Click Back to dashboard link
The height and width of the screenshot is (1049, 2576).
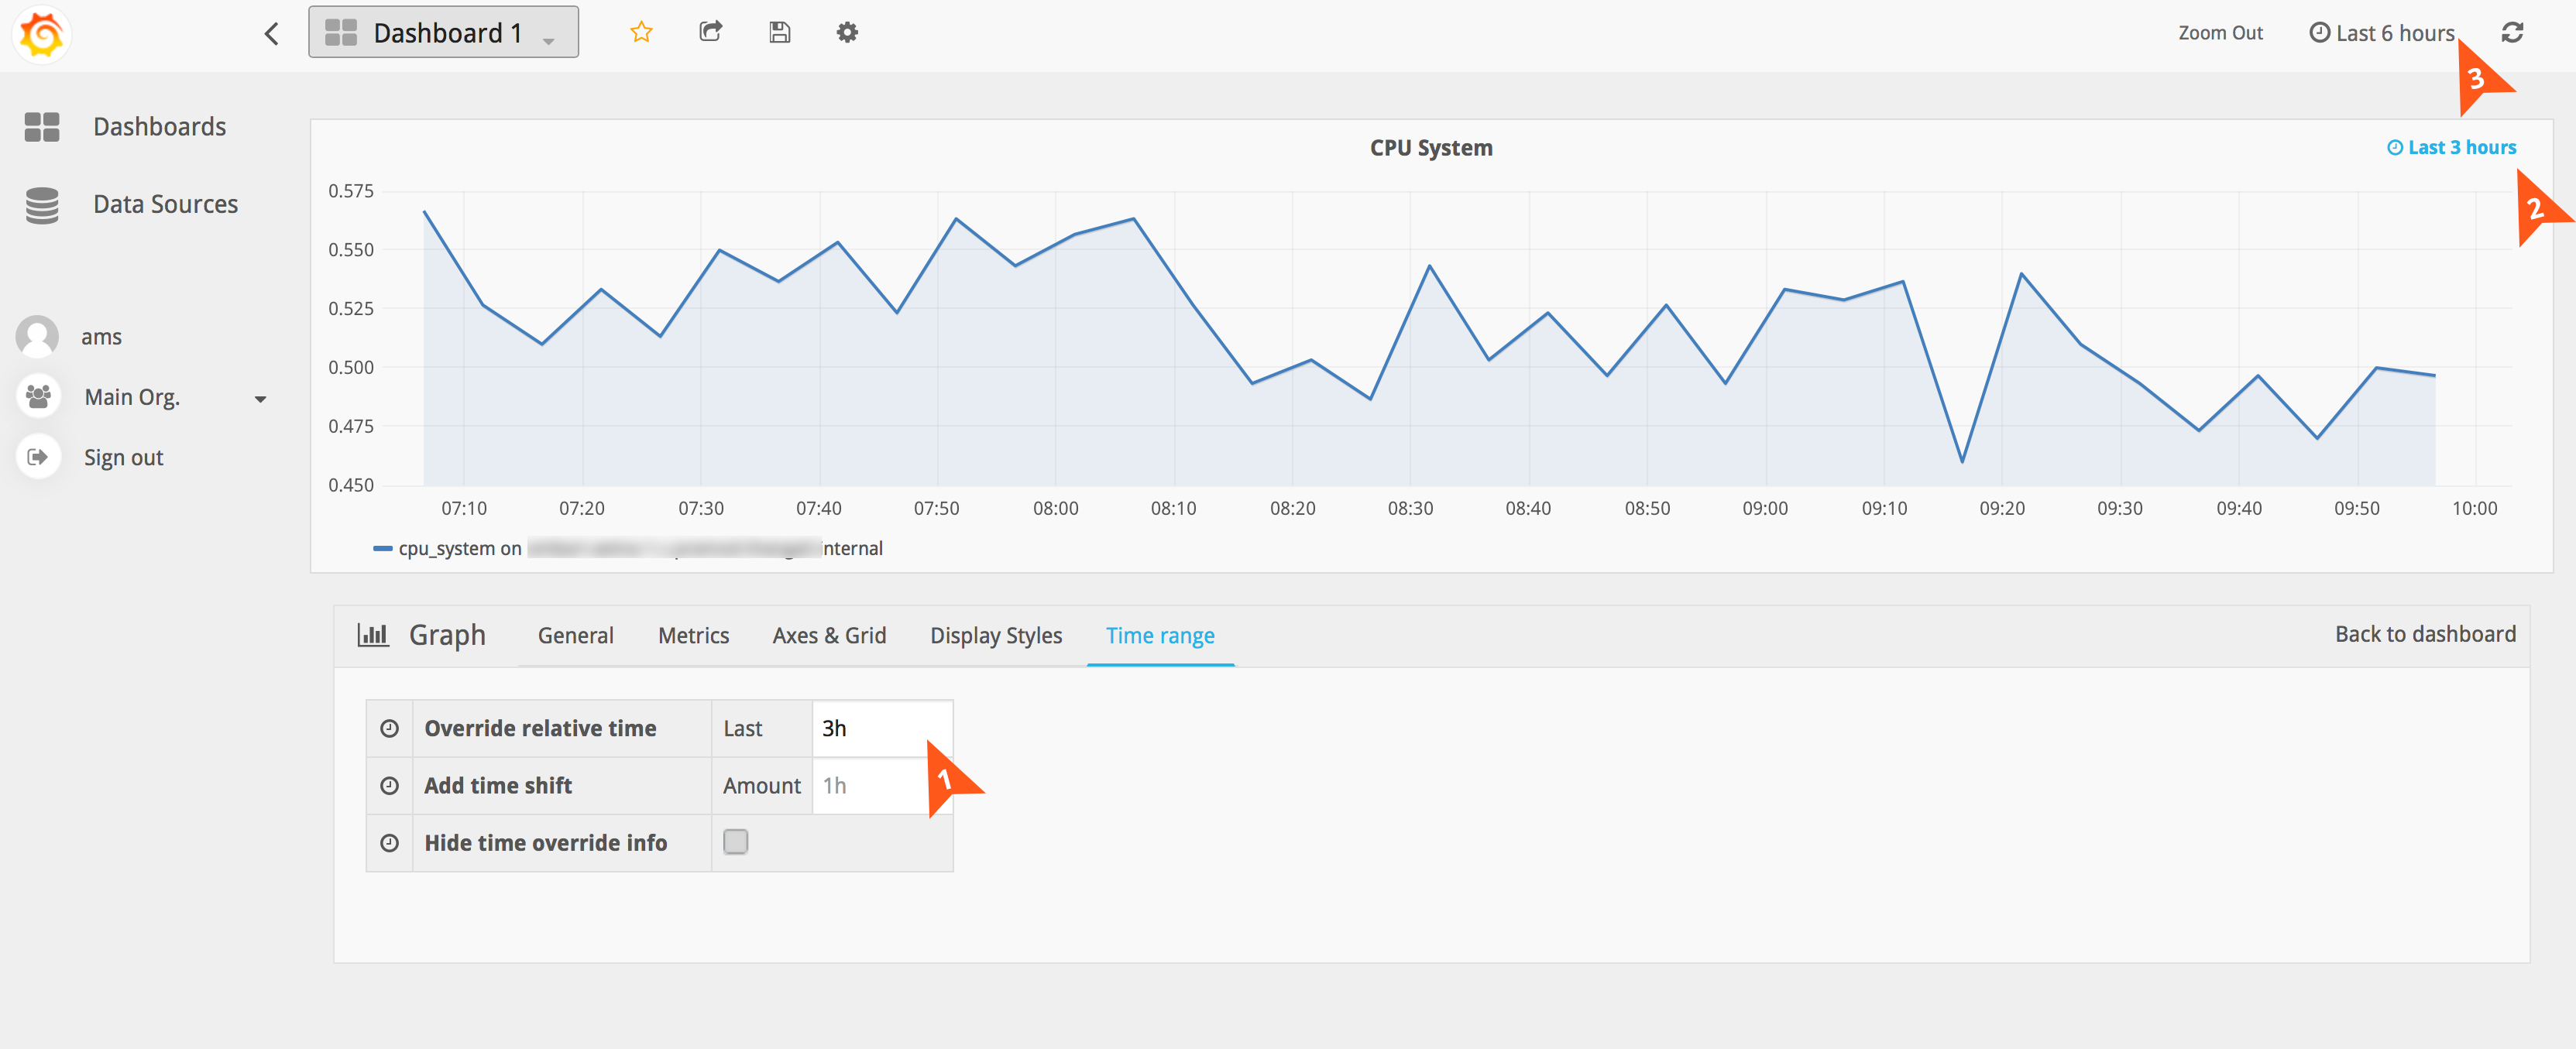(2424, 634)
